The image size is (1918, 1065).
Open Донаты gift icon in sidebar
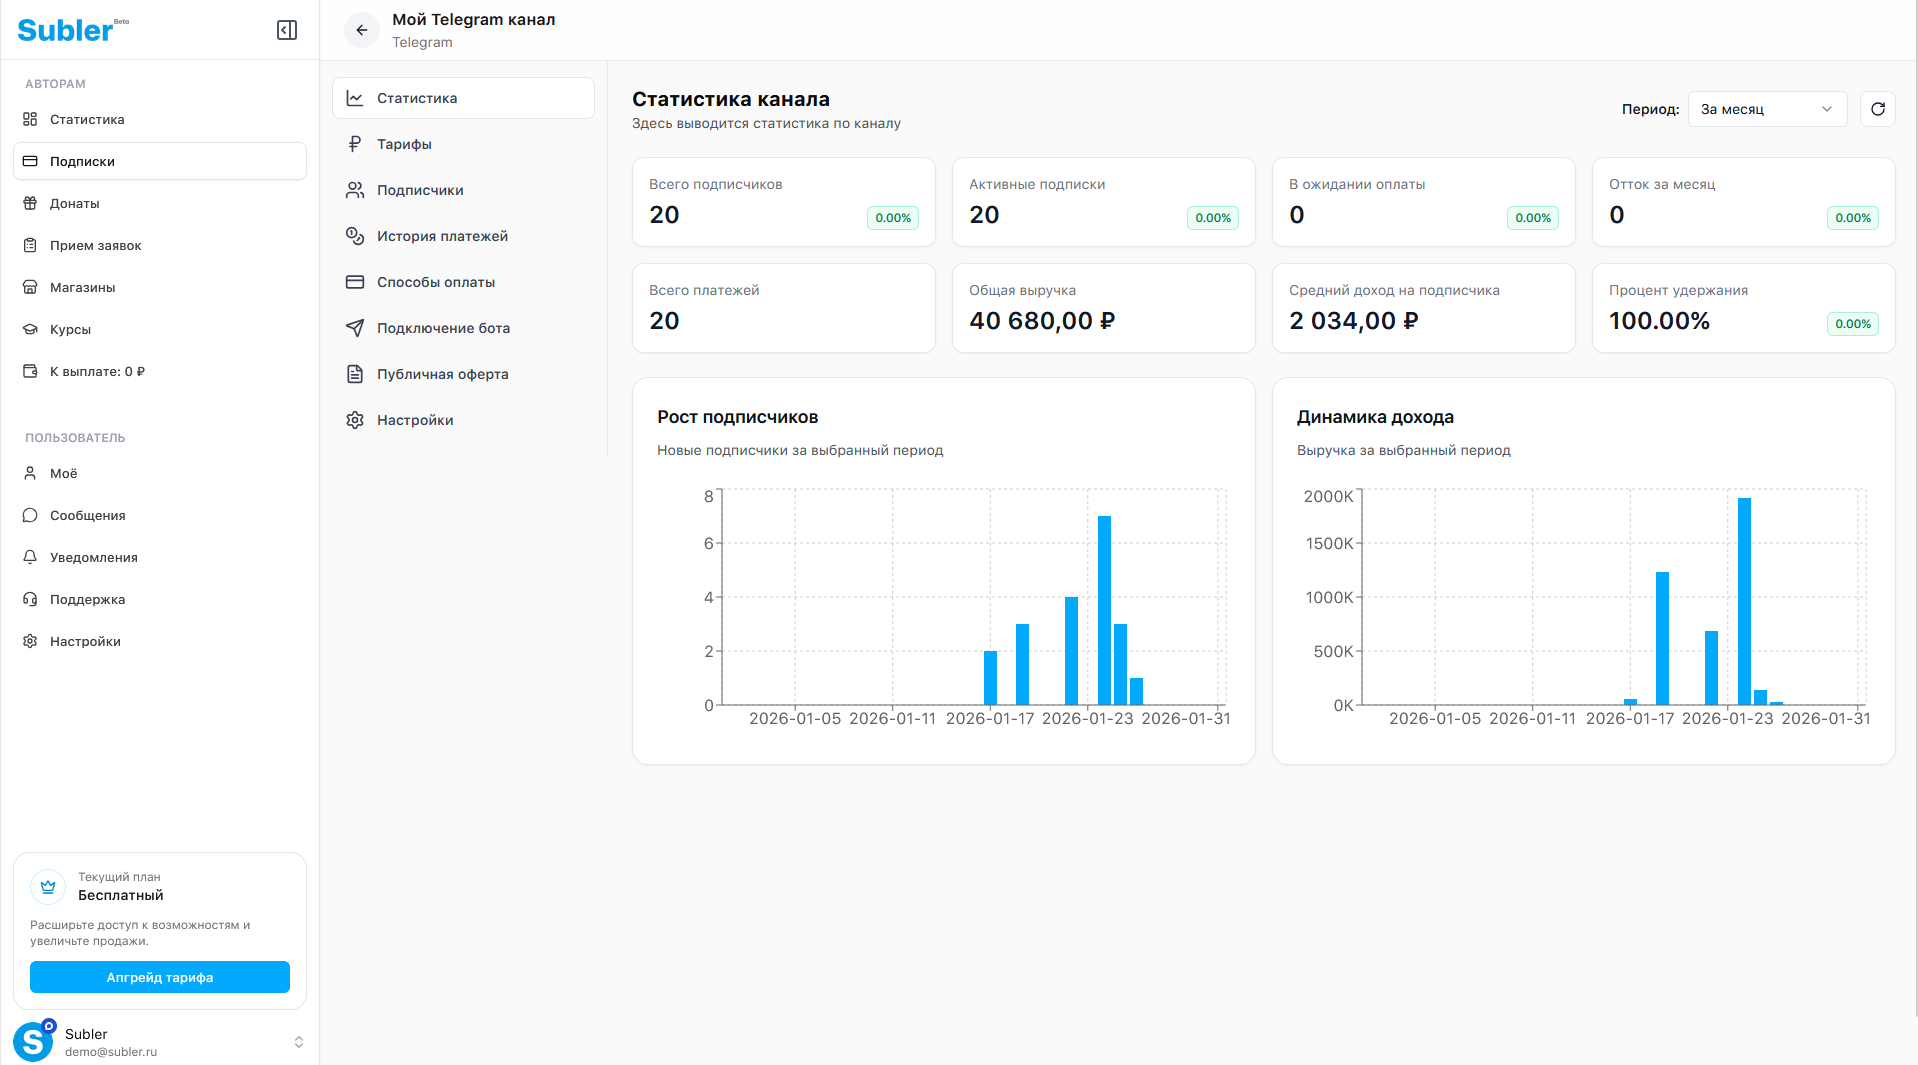click(x=30, y=203)
